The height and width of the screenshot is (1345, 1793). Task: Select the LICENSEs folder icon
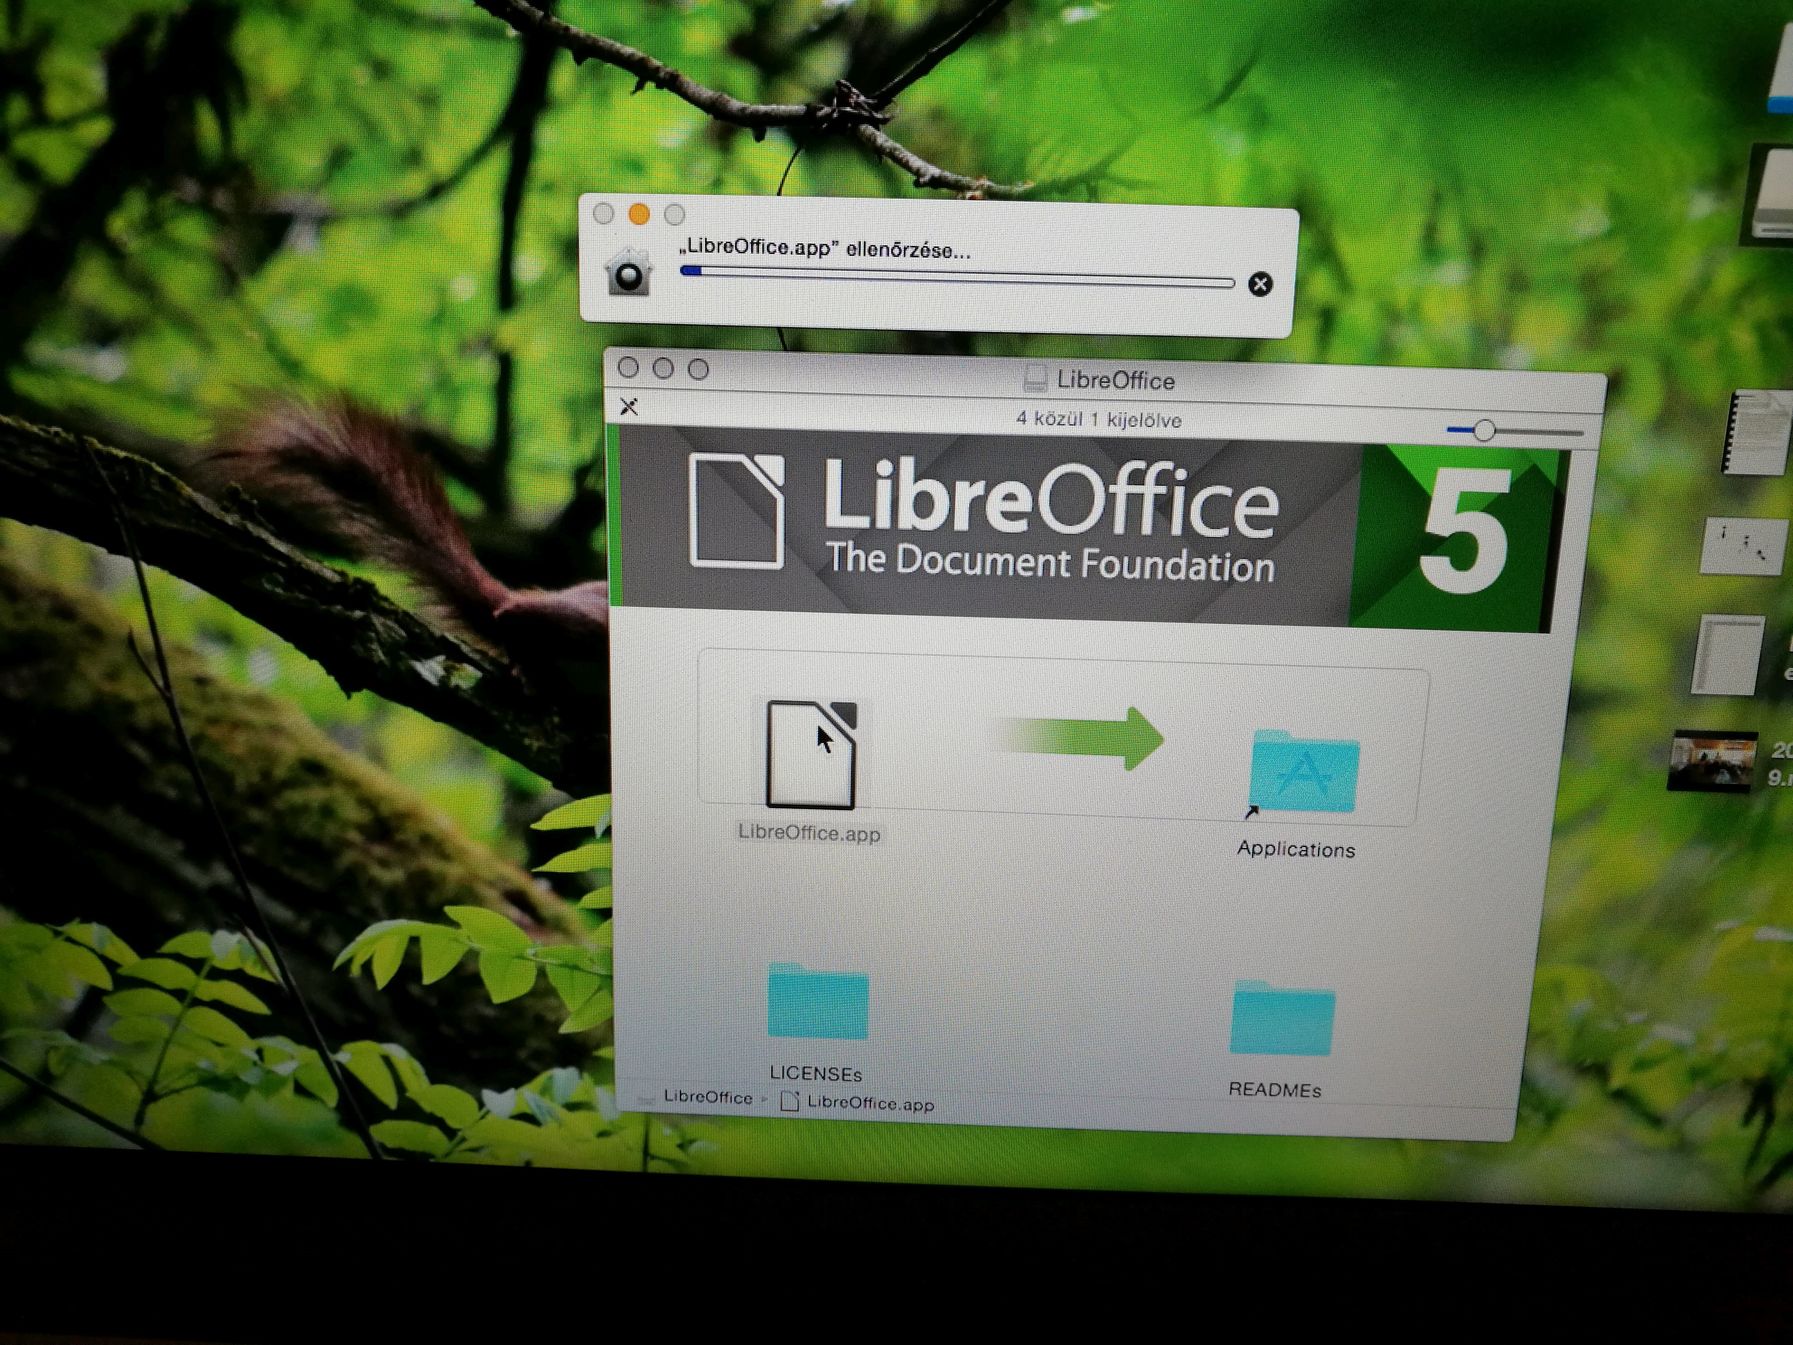[x=817, y=1002]
